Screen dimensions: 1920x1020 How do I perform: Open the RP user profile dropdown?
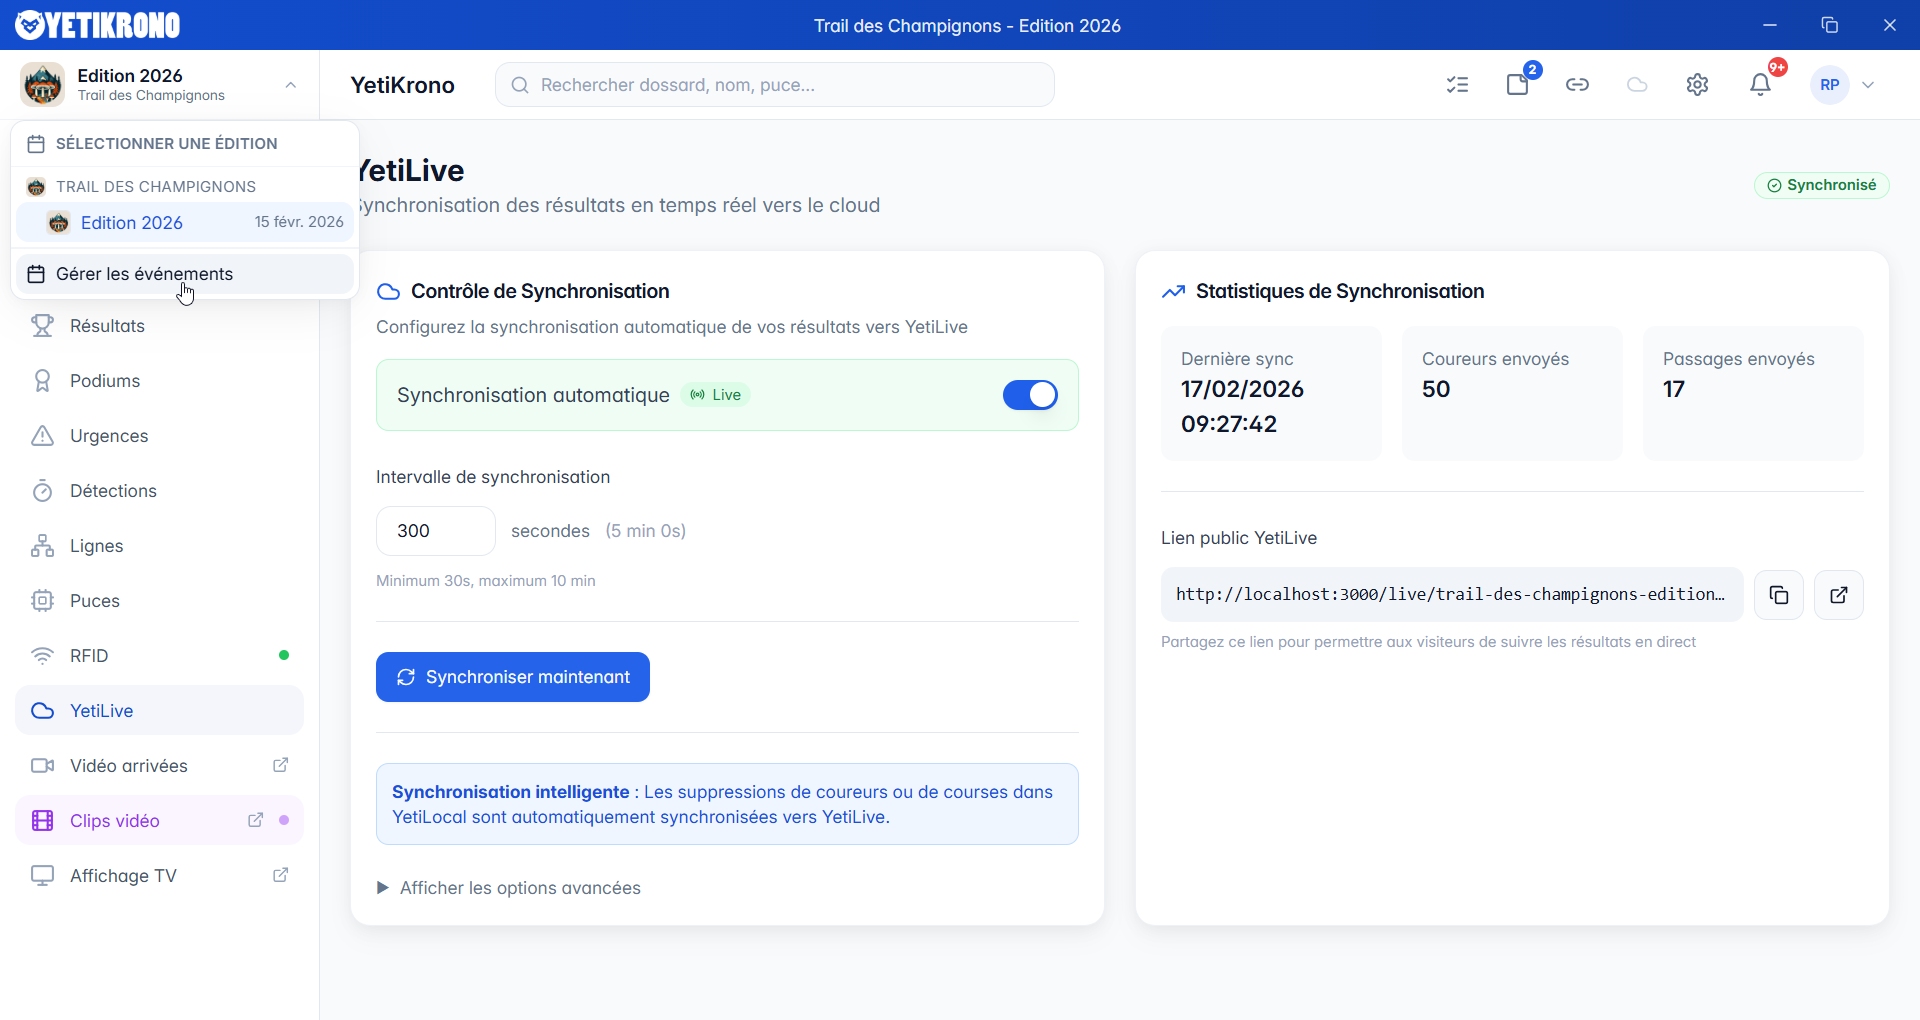1843,85
